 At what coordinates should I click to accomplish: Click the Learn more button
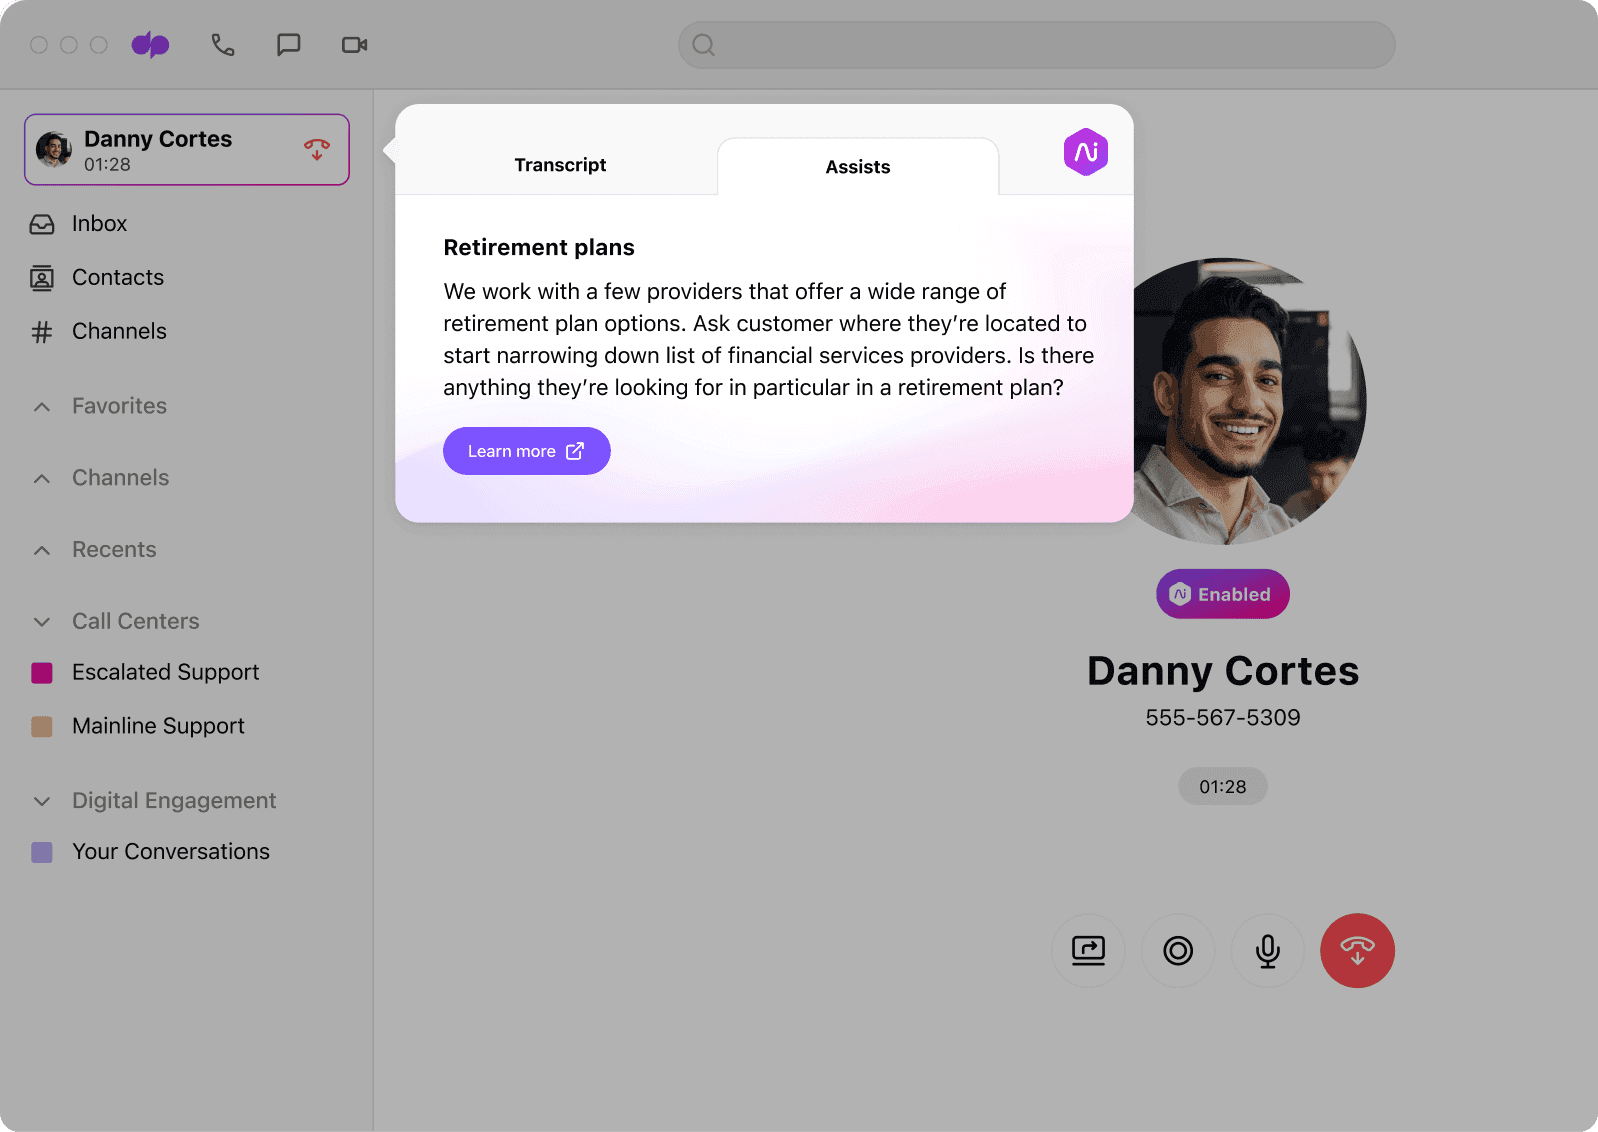pyautogui.click(x=526, y=451)
